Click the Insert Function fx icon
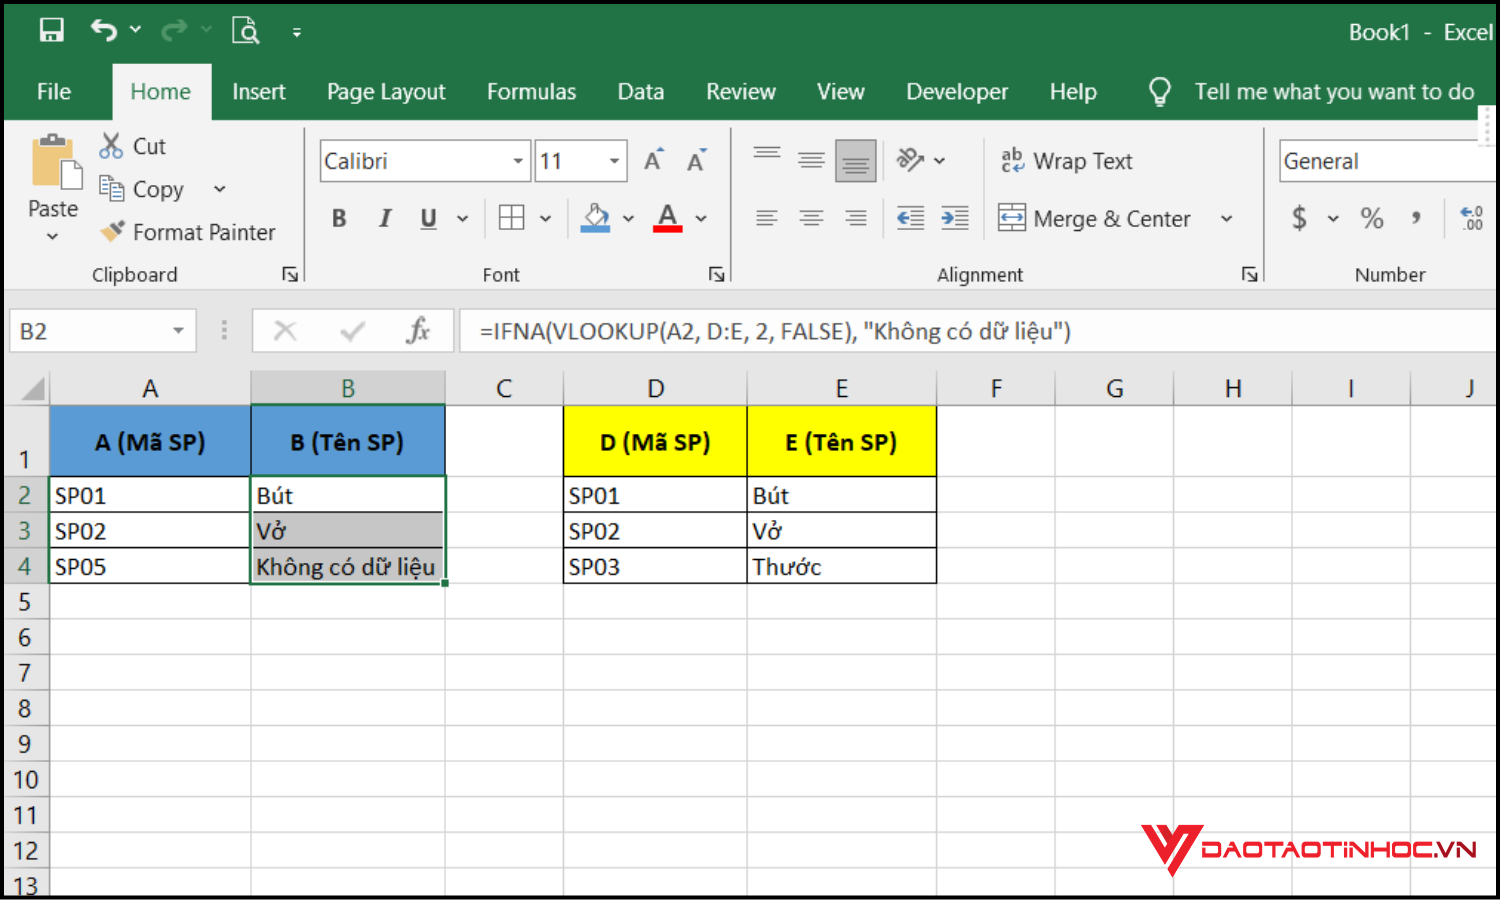 418,331
